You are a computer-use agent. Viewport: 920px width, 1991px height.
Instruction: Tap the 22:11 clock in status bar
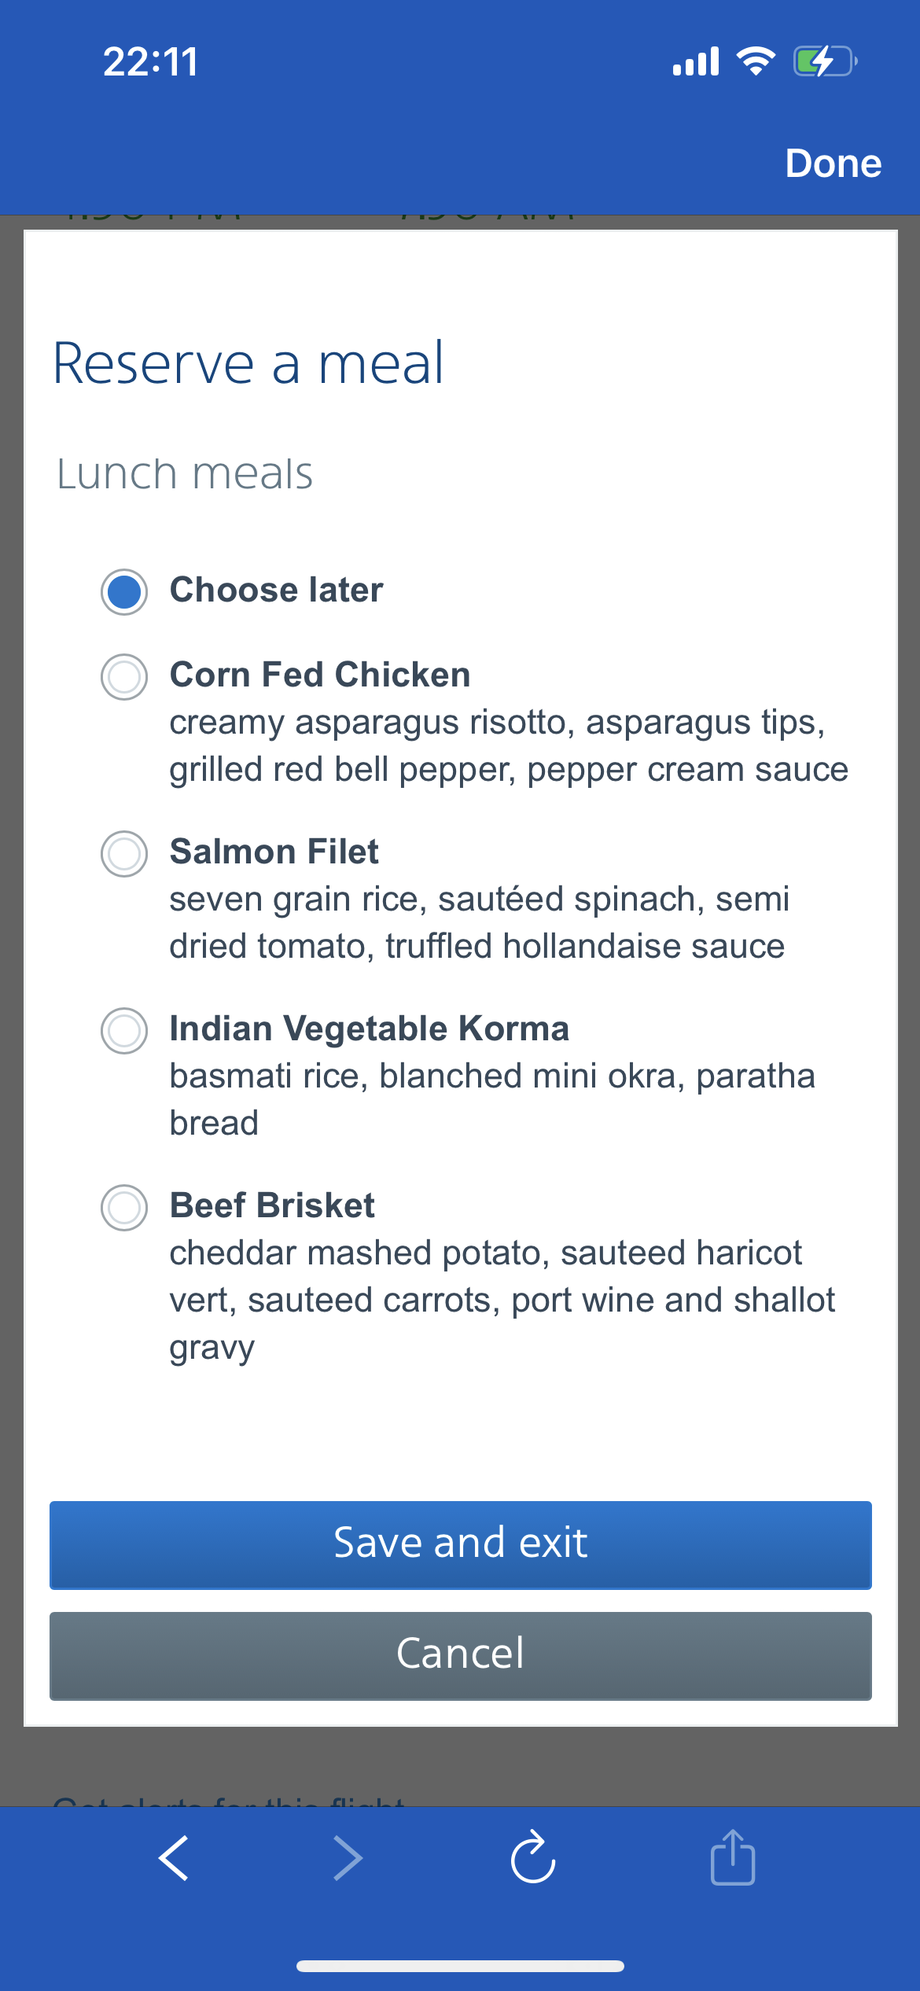pyautogui.click(x=151, y=62)
